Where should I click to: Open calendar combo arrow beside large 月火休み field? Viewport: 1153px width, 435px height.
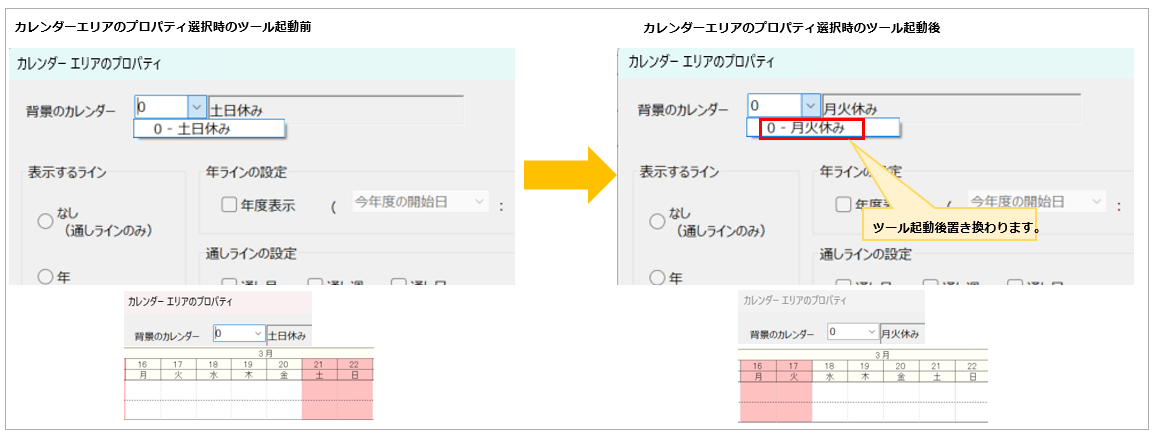tap(809, 106)
